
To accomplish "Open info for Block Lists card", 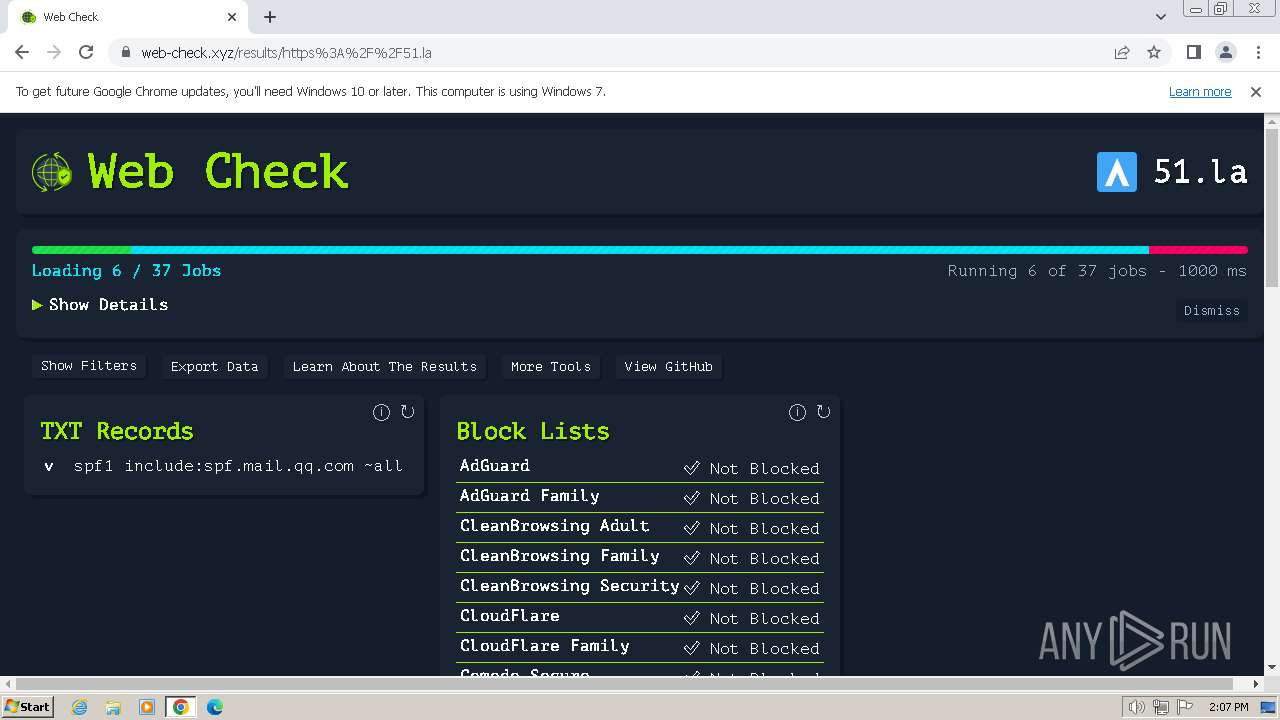I will (797, 412).
